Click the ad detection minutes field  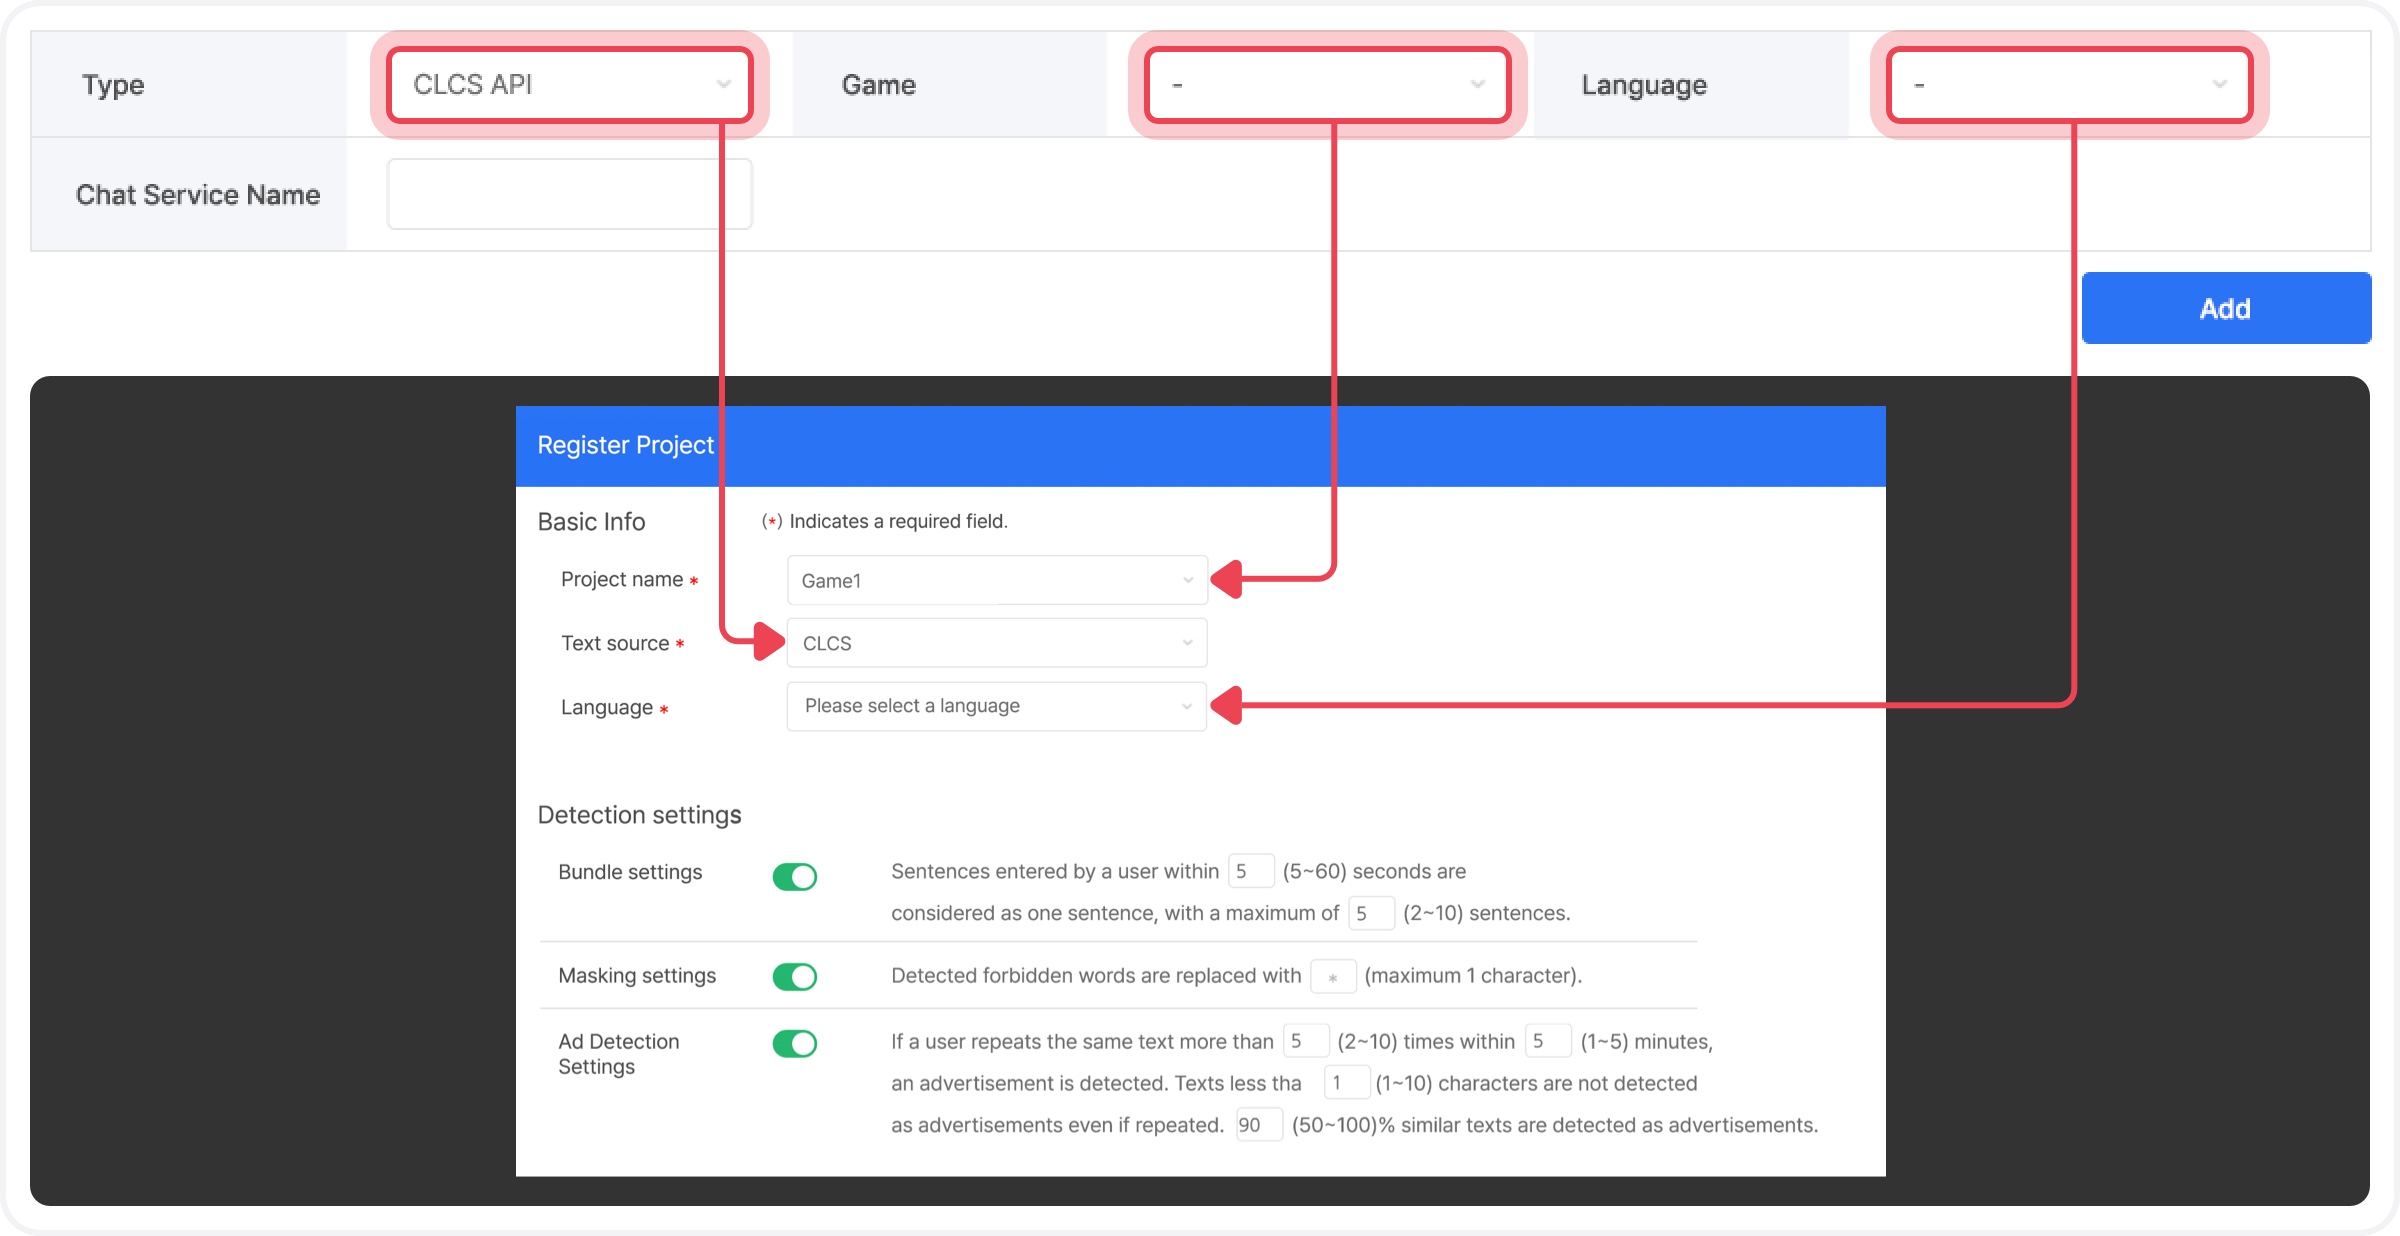(x=1546, y=1041)
